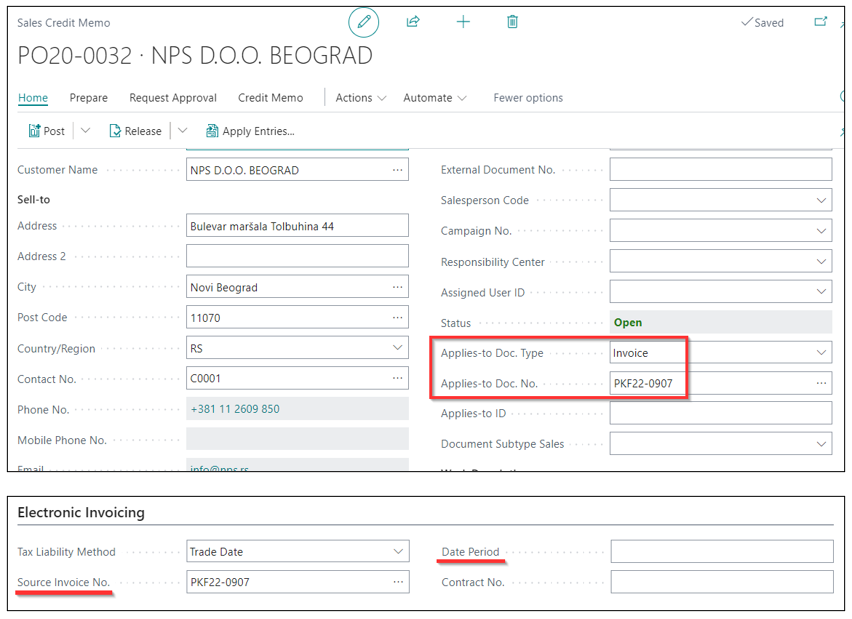This screenshot has height=619, width=852.
Task: Open Applies-to Doc. No. lookup ellipsis
Action: point(821,383)
